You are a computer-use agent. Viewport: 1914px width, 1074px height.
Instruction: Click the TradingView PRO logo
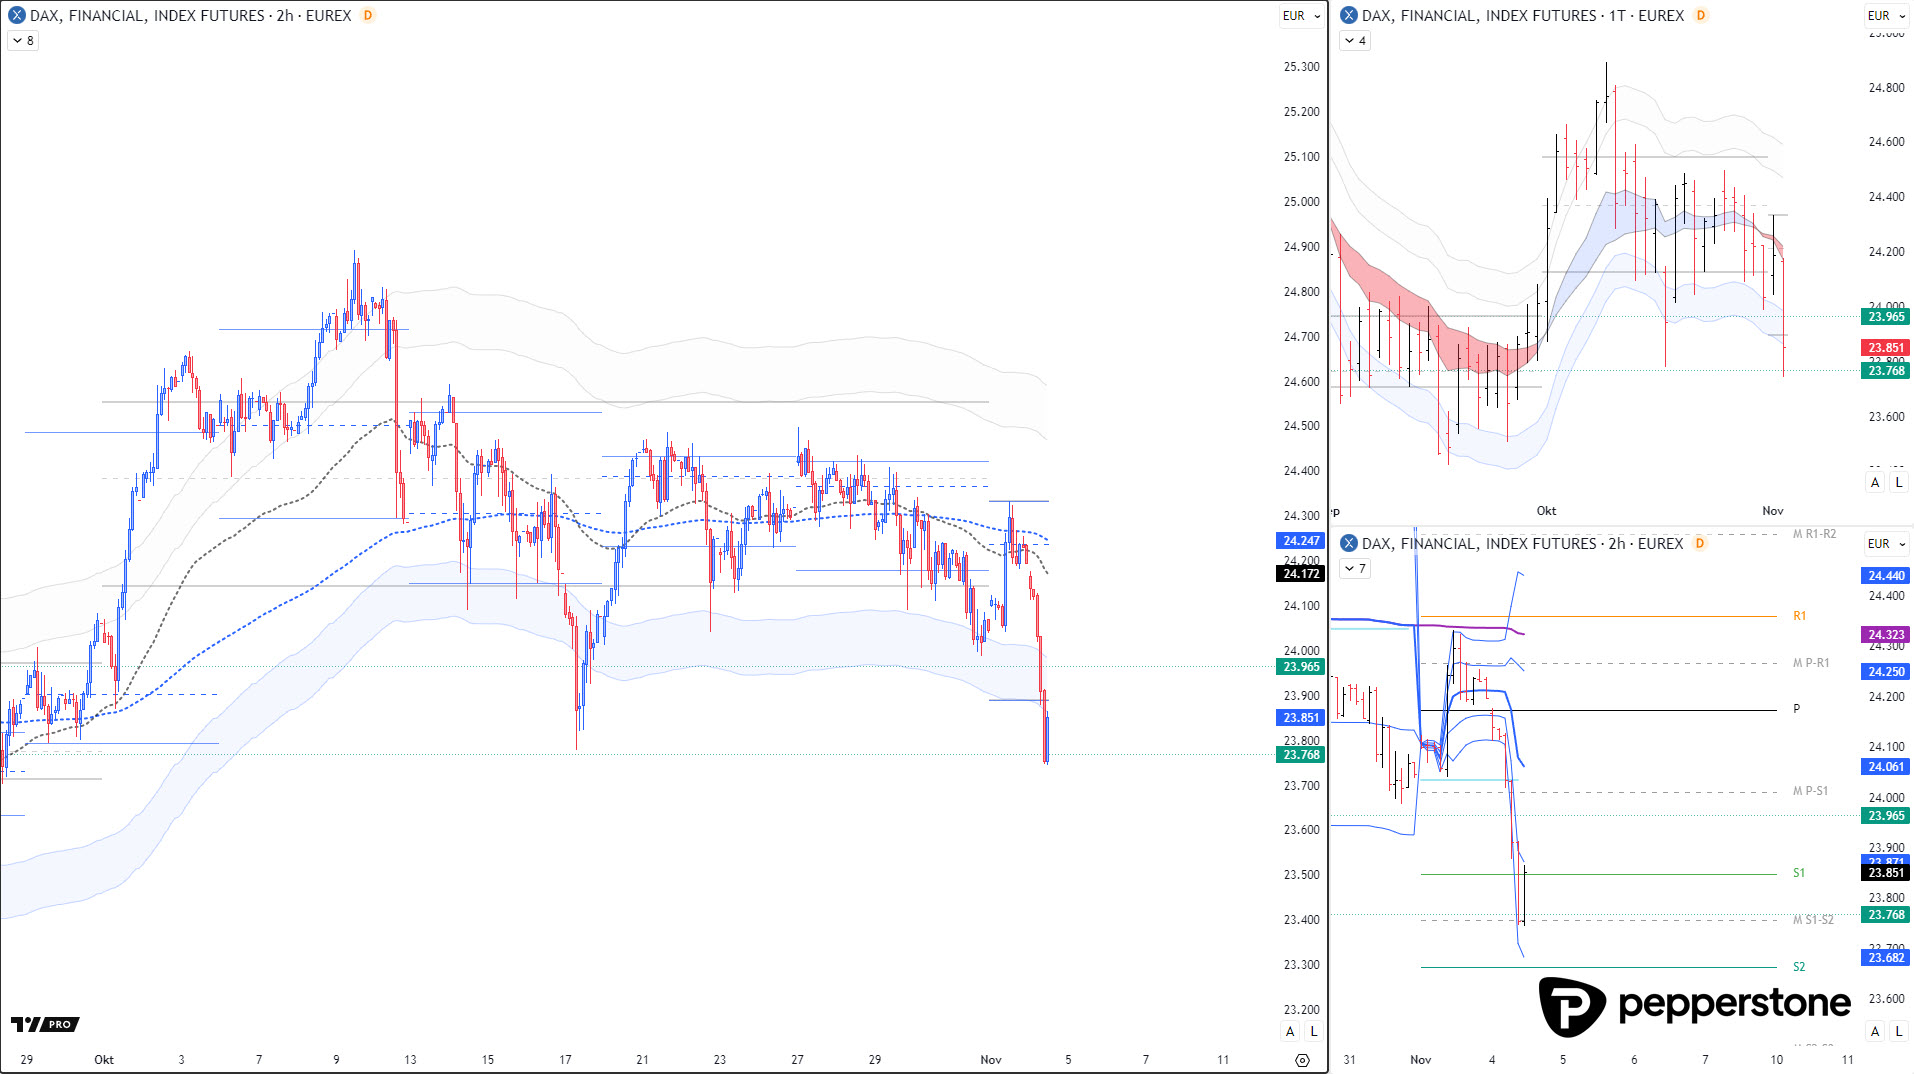point(45,1024)
